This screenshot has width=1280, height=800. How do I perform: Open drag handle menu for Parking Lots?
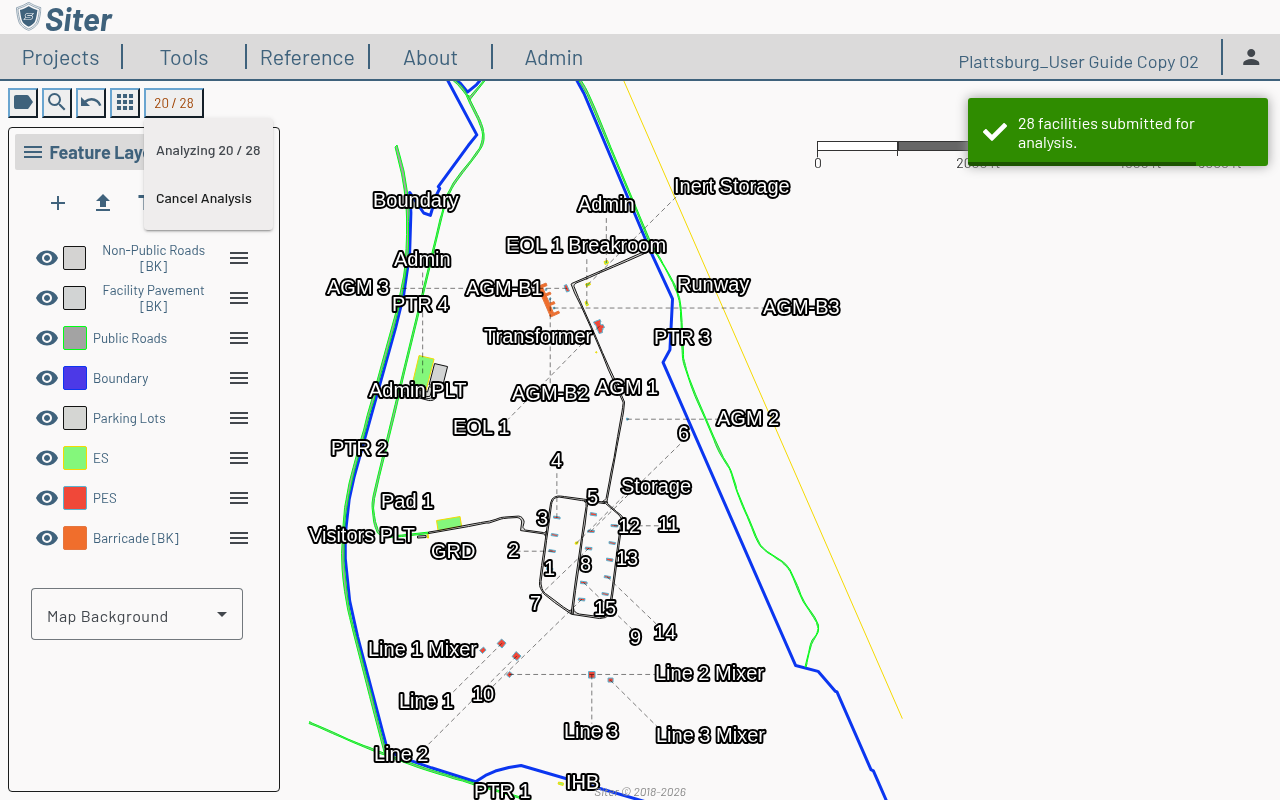tap(239, 418)
